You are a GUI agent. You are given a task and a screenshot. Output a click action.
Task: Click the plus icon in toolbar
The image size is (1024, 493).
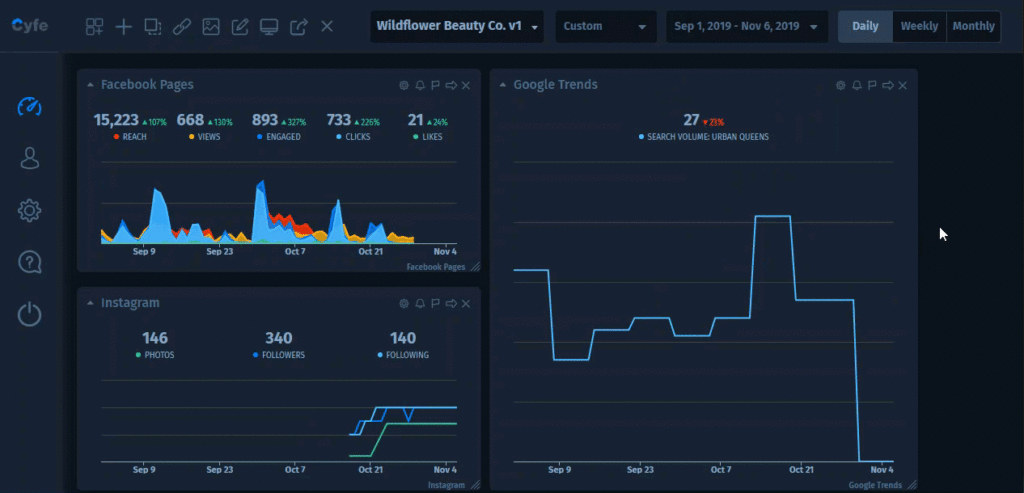[123, 27]
